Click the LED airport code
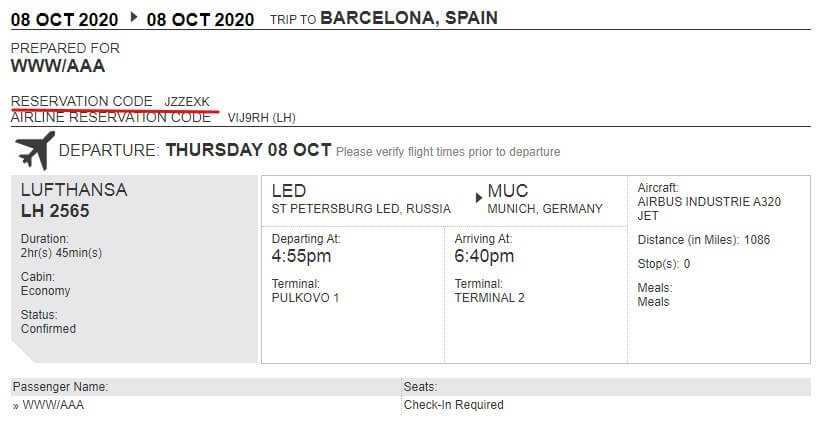 289,191
